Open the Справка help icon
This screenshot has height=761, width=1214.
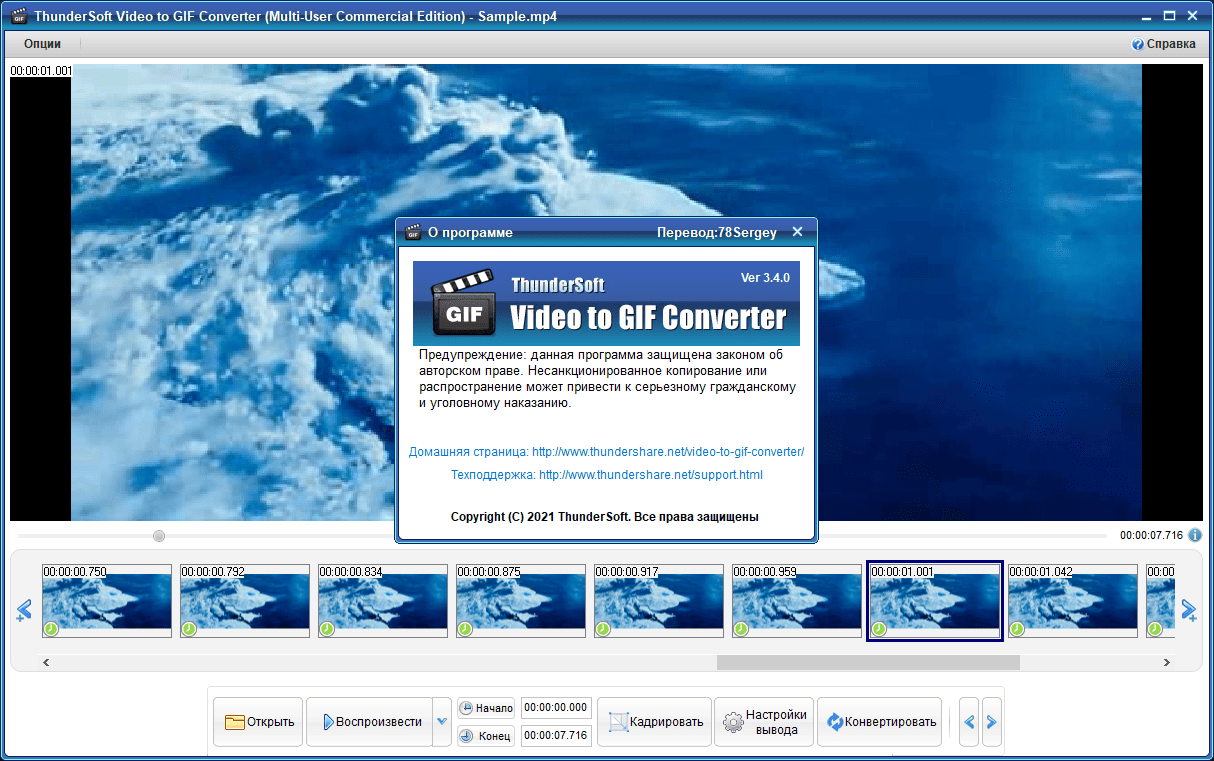(x=1137, y=44)
